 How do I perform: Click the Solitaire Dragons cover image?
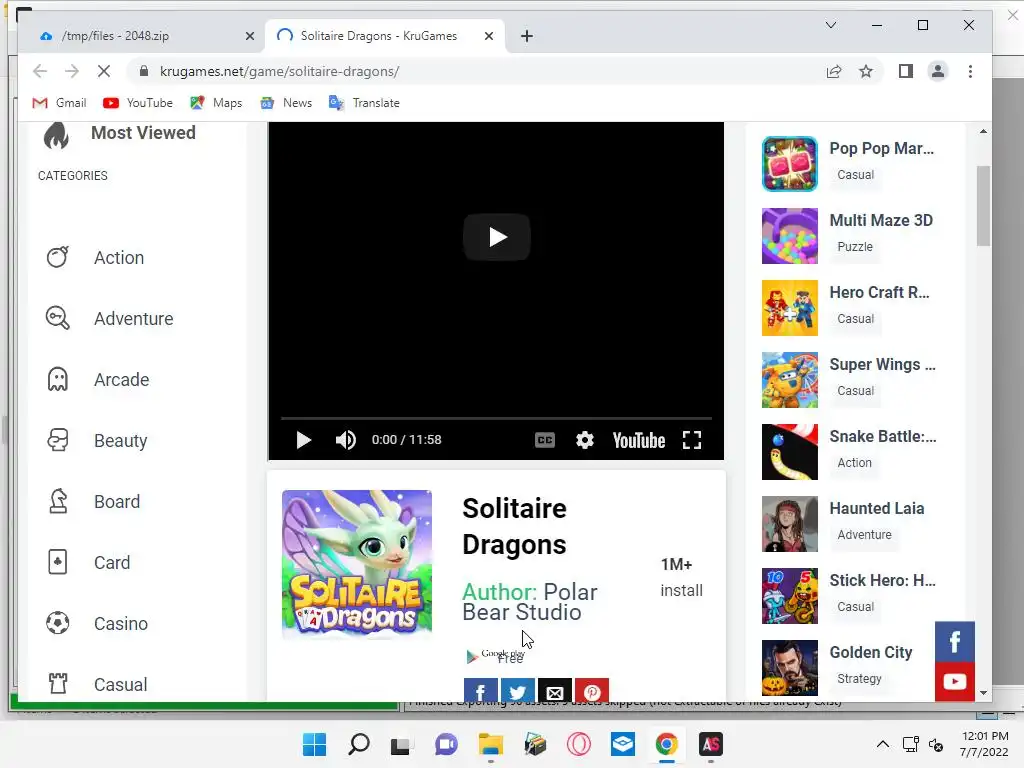[357, 564]
